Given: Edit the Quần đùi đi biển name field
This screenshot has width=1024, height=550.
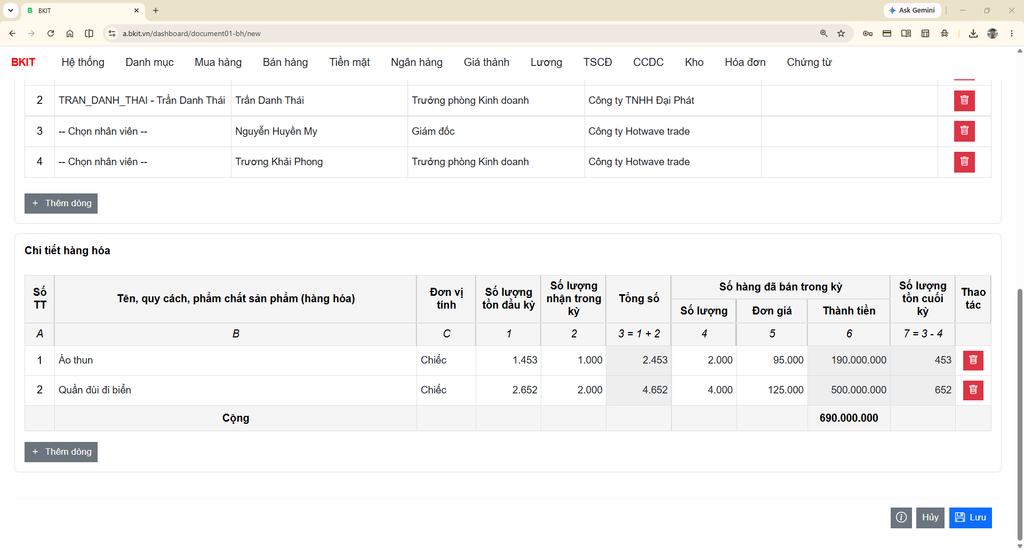Looking at the screenshot, I should click(236, 390).
